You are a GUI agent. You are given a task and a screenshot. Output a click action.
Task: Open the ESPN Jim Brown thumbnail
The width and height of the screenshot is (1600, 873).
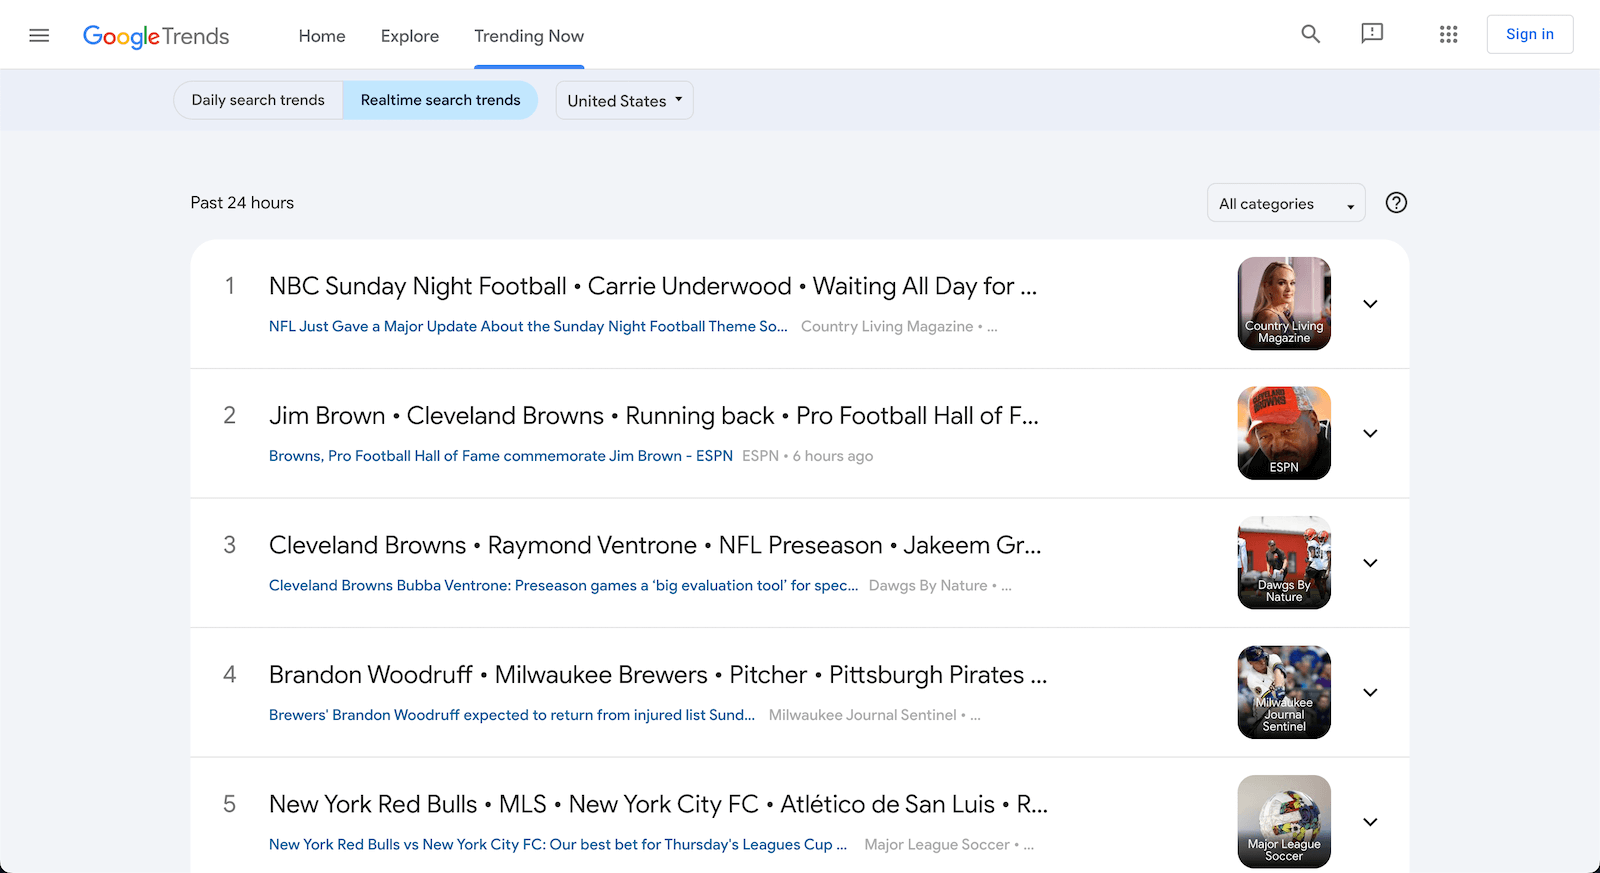click(1284, 433)
